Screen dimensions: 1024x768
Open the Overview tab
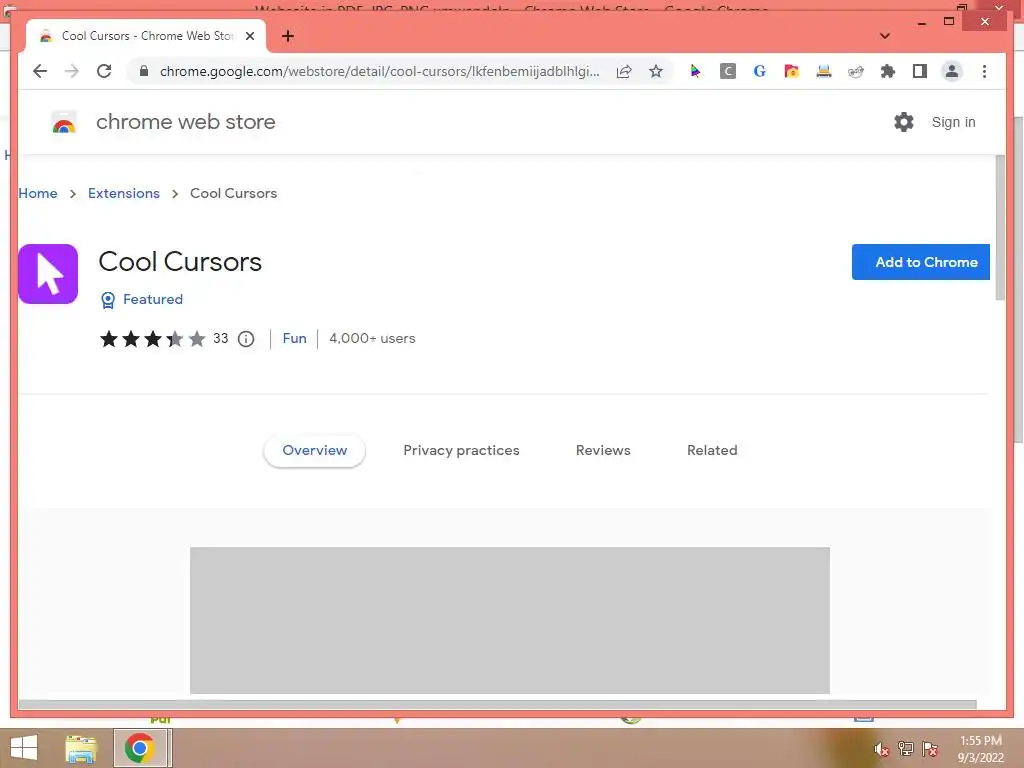314,451
